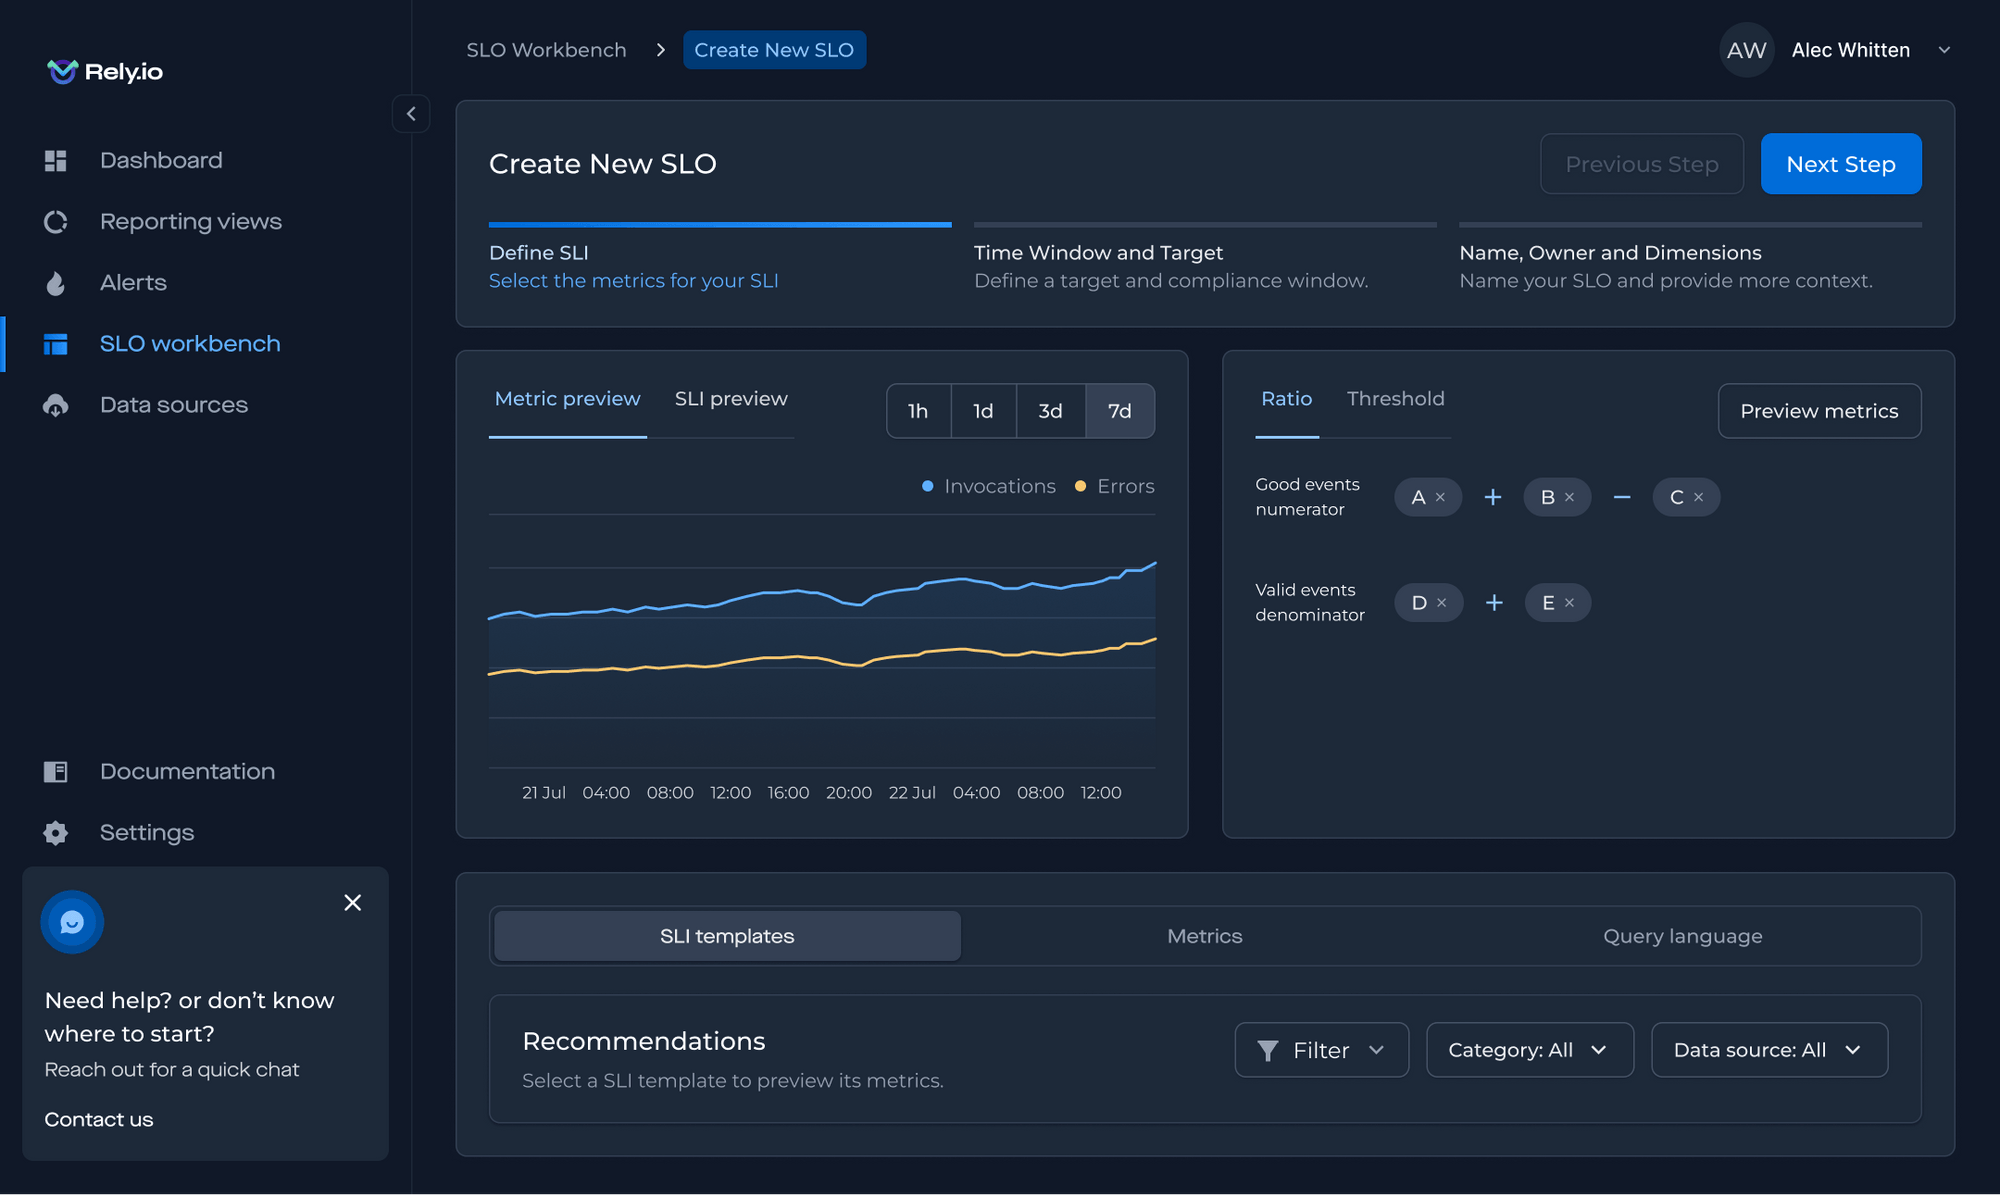
Task: Select the 1h time range
Action: click(917, 410)
